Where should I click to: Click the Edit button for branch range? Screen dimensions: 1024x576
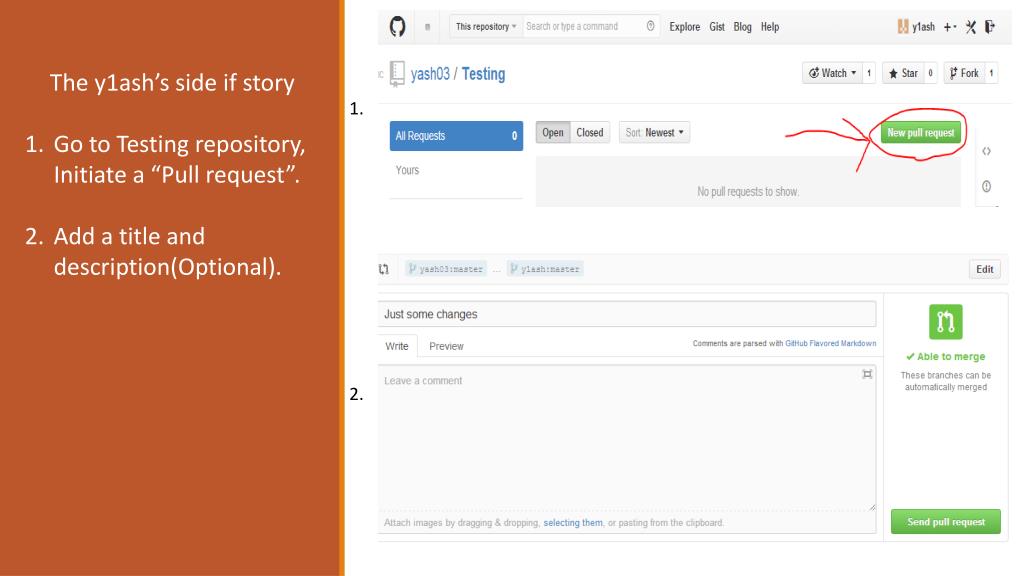pyautogui.click(x=984, y=269)
